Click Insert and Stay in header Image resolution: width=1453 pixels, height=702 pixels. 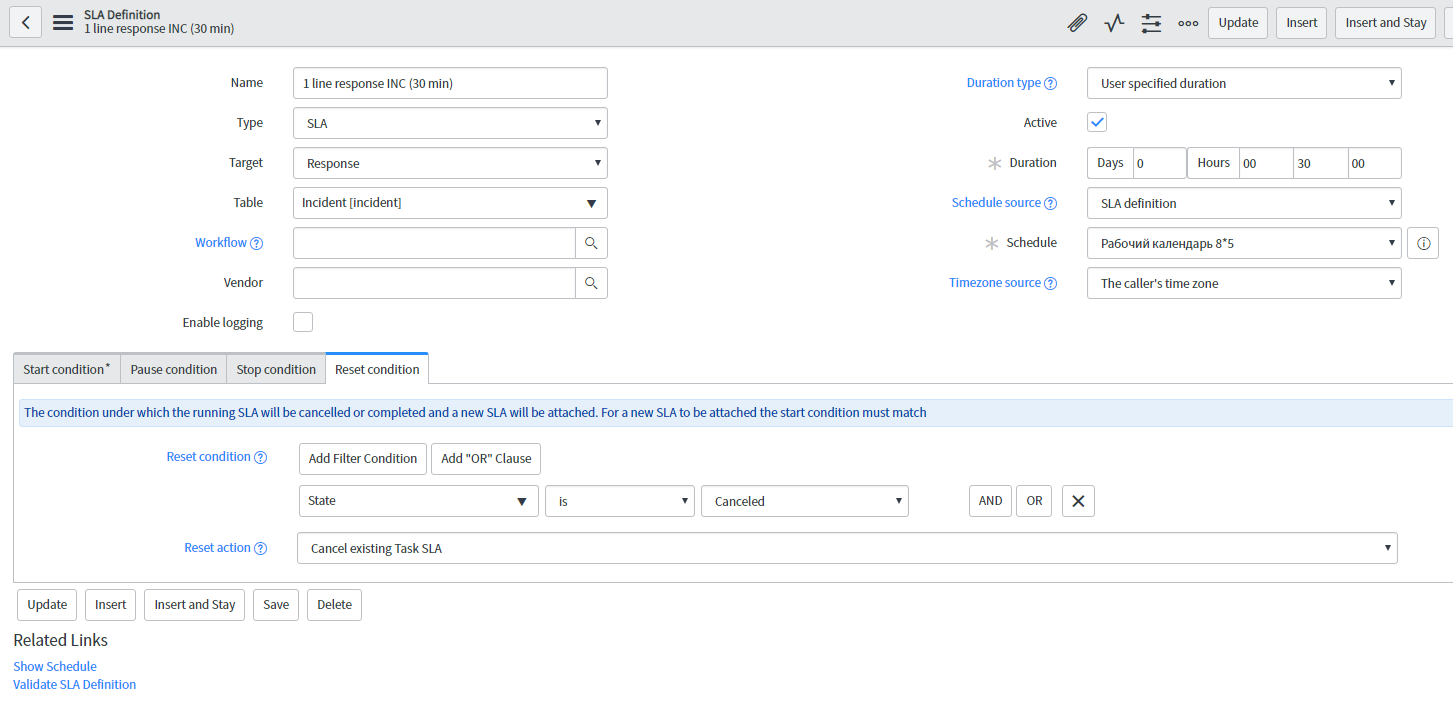coord(1386,23)
